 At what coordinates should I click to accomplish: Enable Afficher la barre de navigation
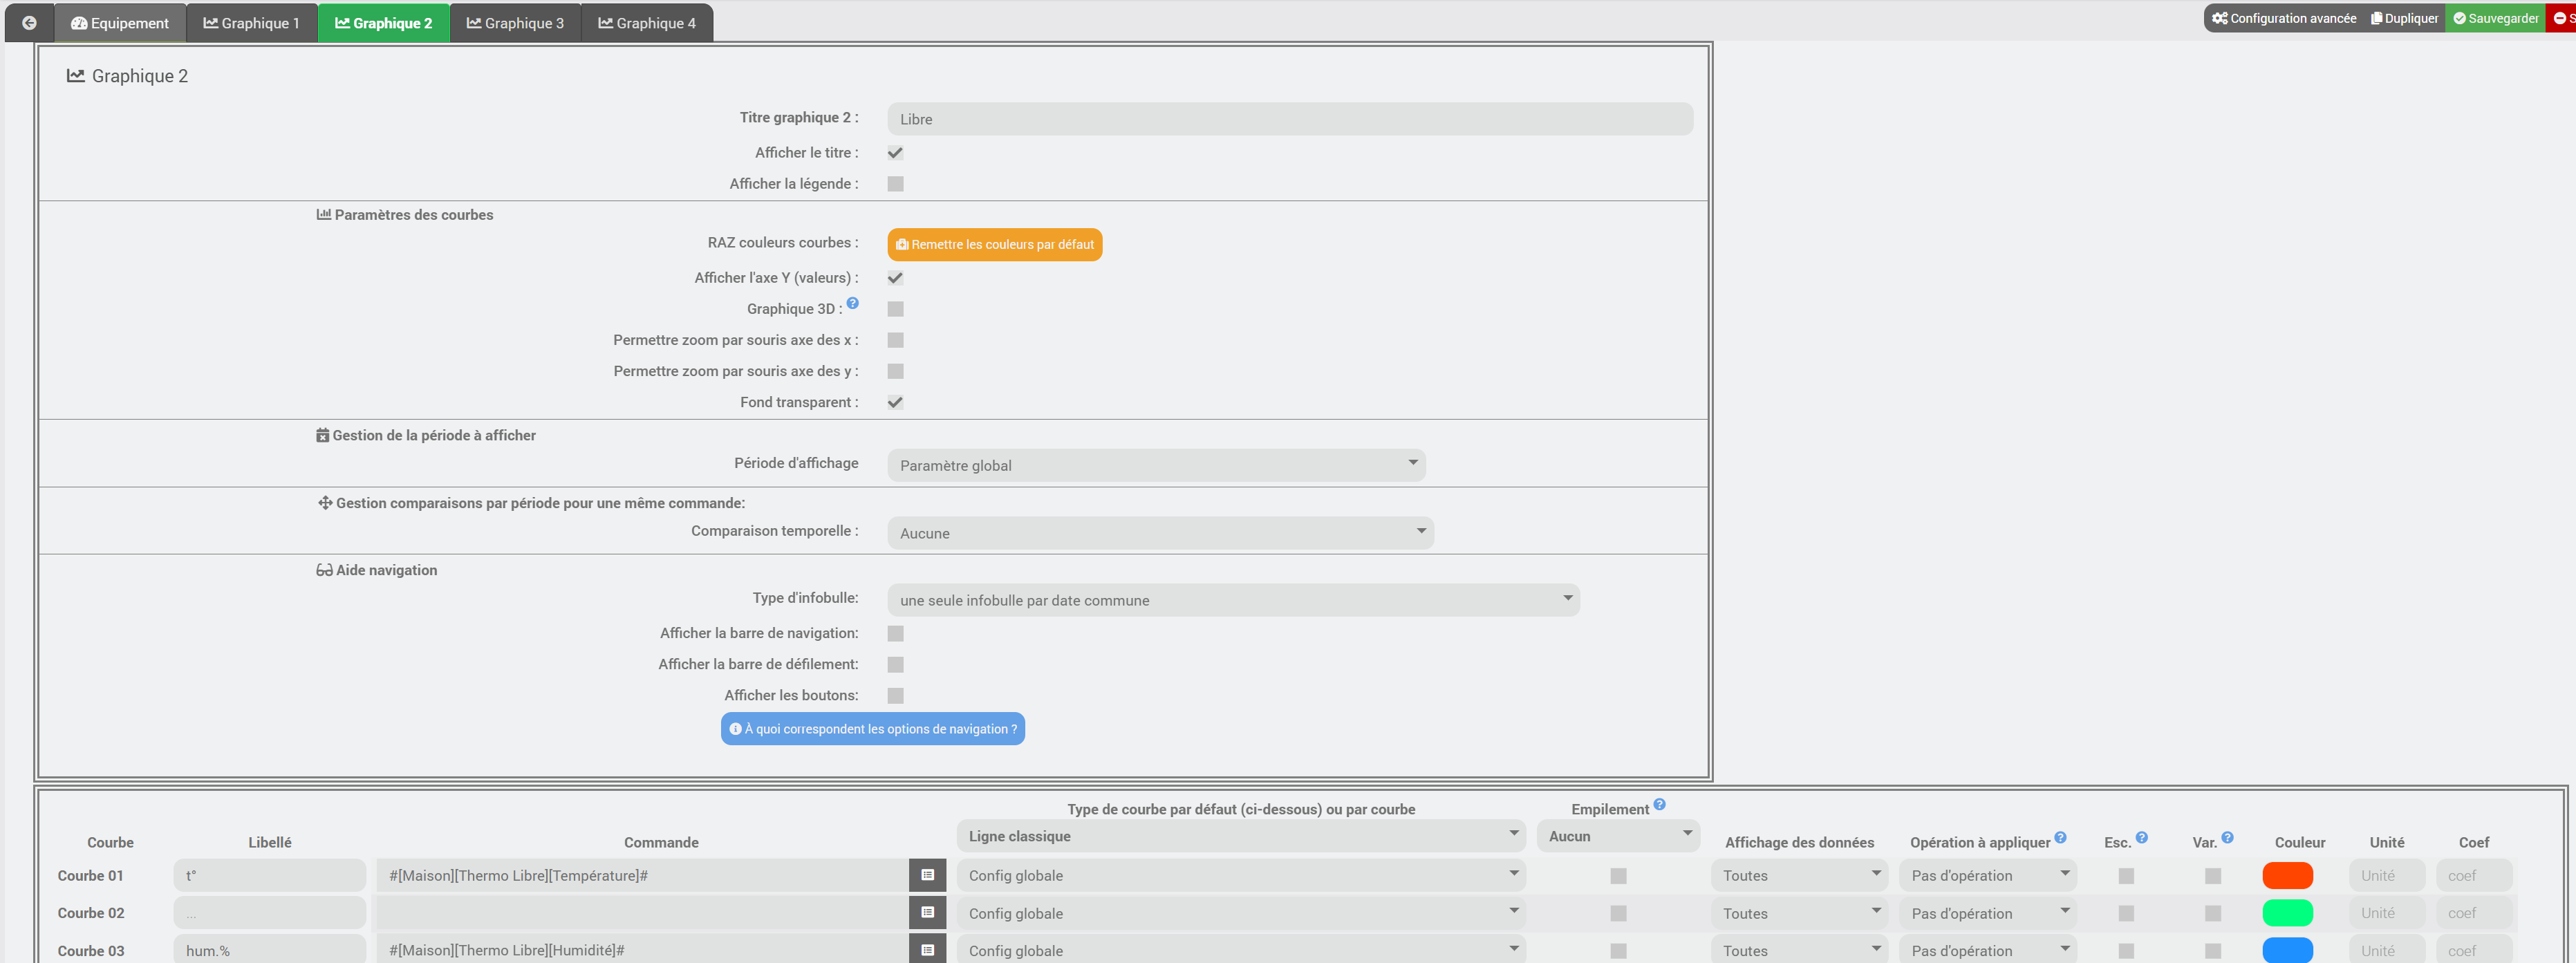895,633
